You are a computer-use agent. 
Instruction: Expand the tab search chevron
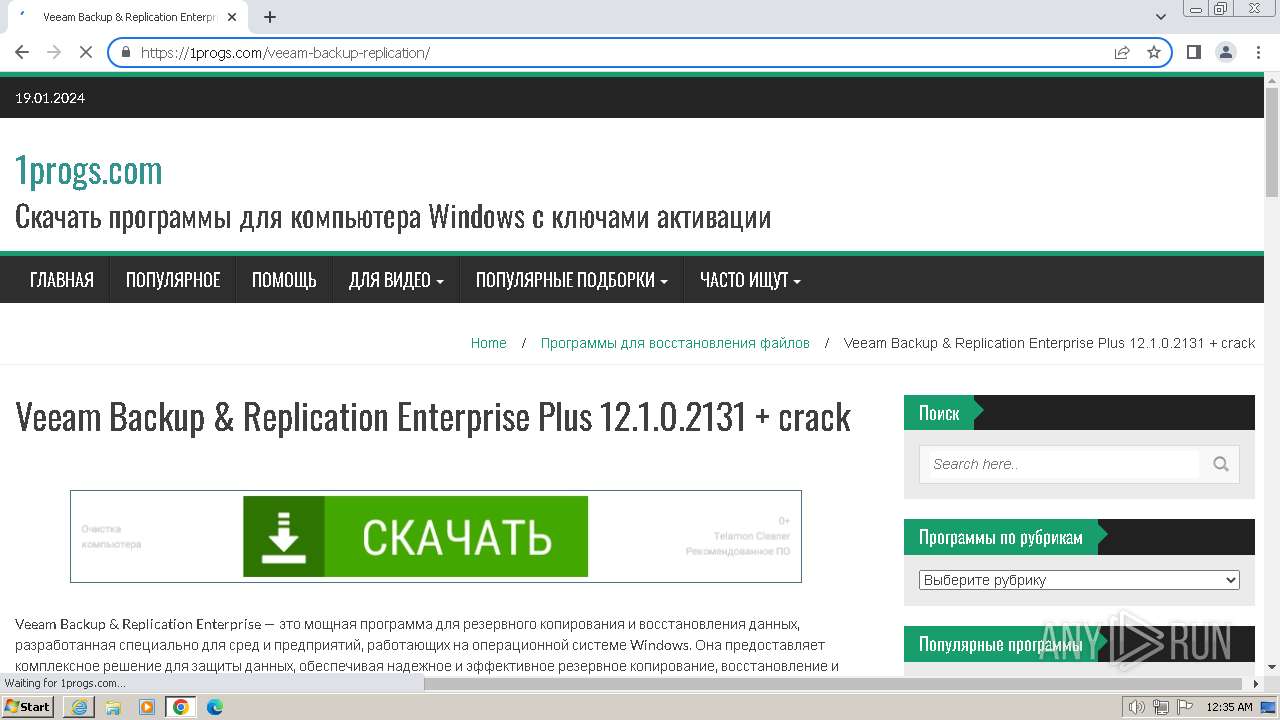coord(1161,17)
